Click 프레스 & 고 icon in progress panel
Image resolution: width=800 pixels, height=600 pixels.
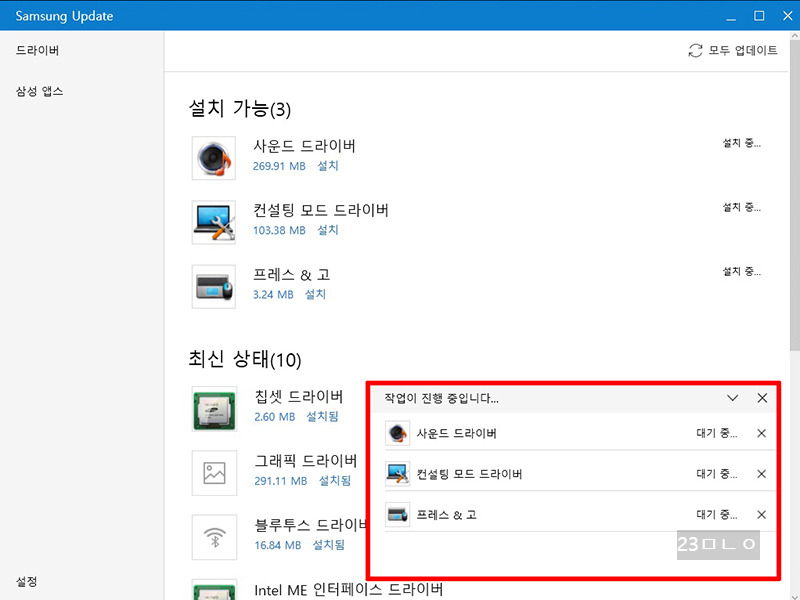point(397,514)
